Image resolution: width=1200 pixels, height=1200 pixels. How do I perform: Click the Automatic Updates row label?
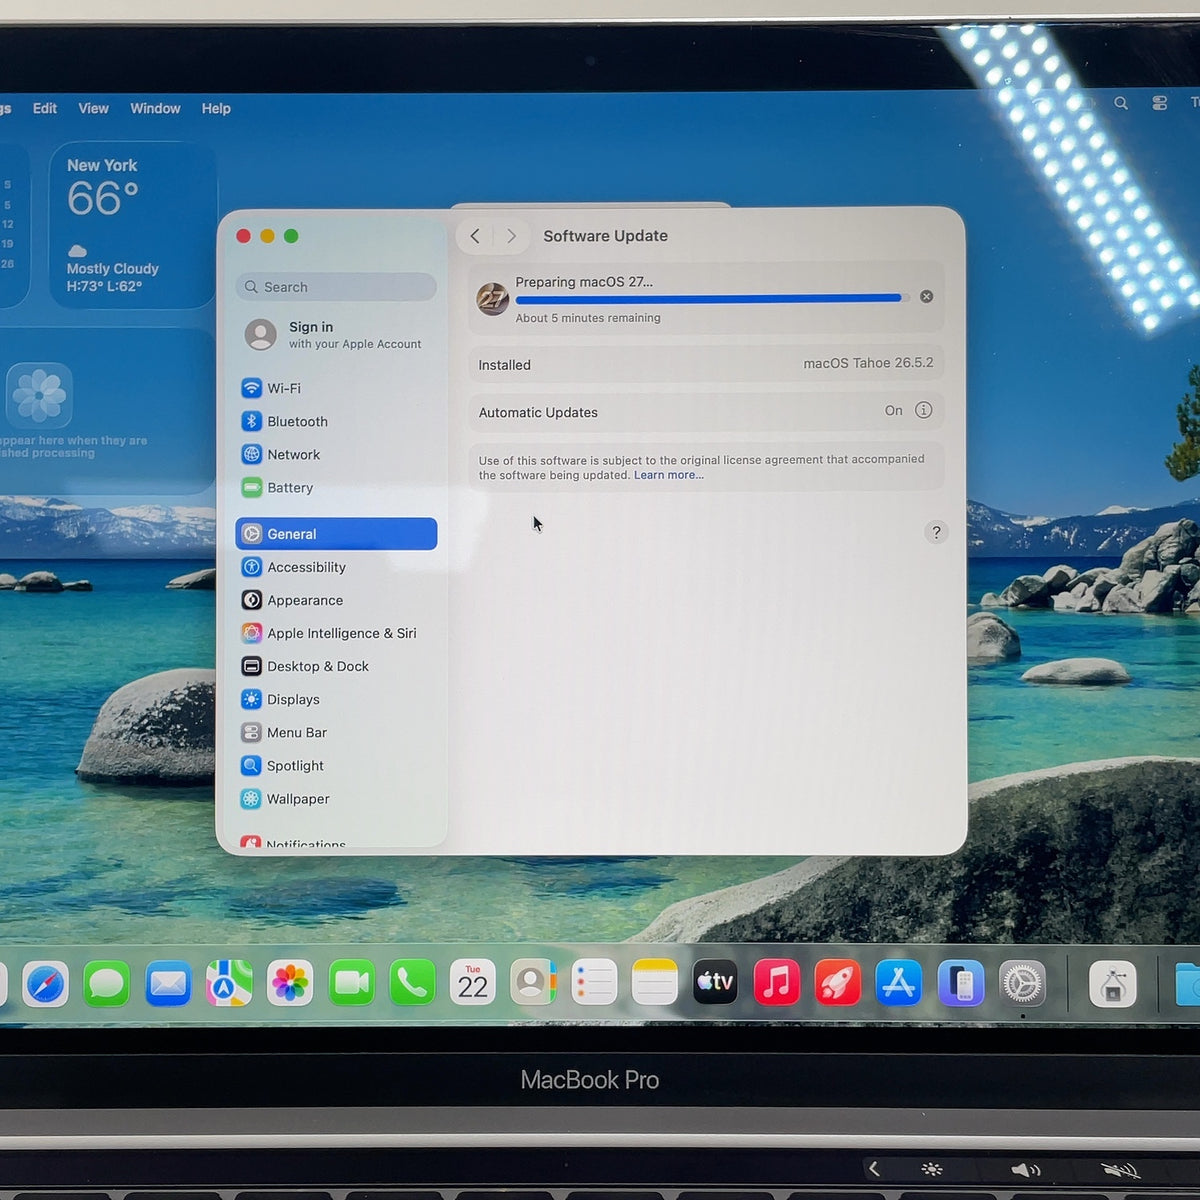(538, 412)
